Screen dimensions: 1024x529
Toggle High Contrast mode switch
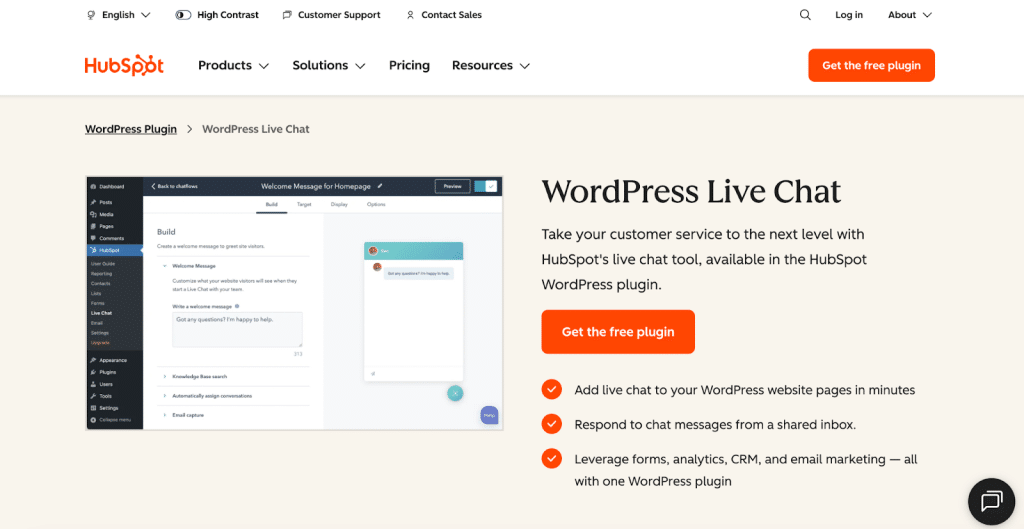click(x=183, y=14)
